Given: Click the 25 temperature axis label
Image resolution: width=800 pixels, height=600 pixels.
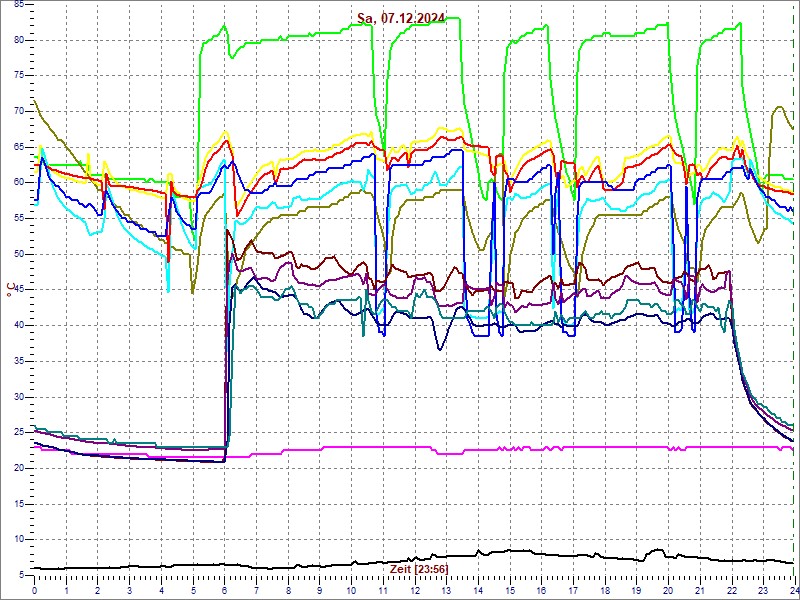Looking at the screenshot, I should (x=19, y=433).
